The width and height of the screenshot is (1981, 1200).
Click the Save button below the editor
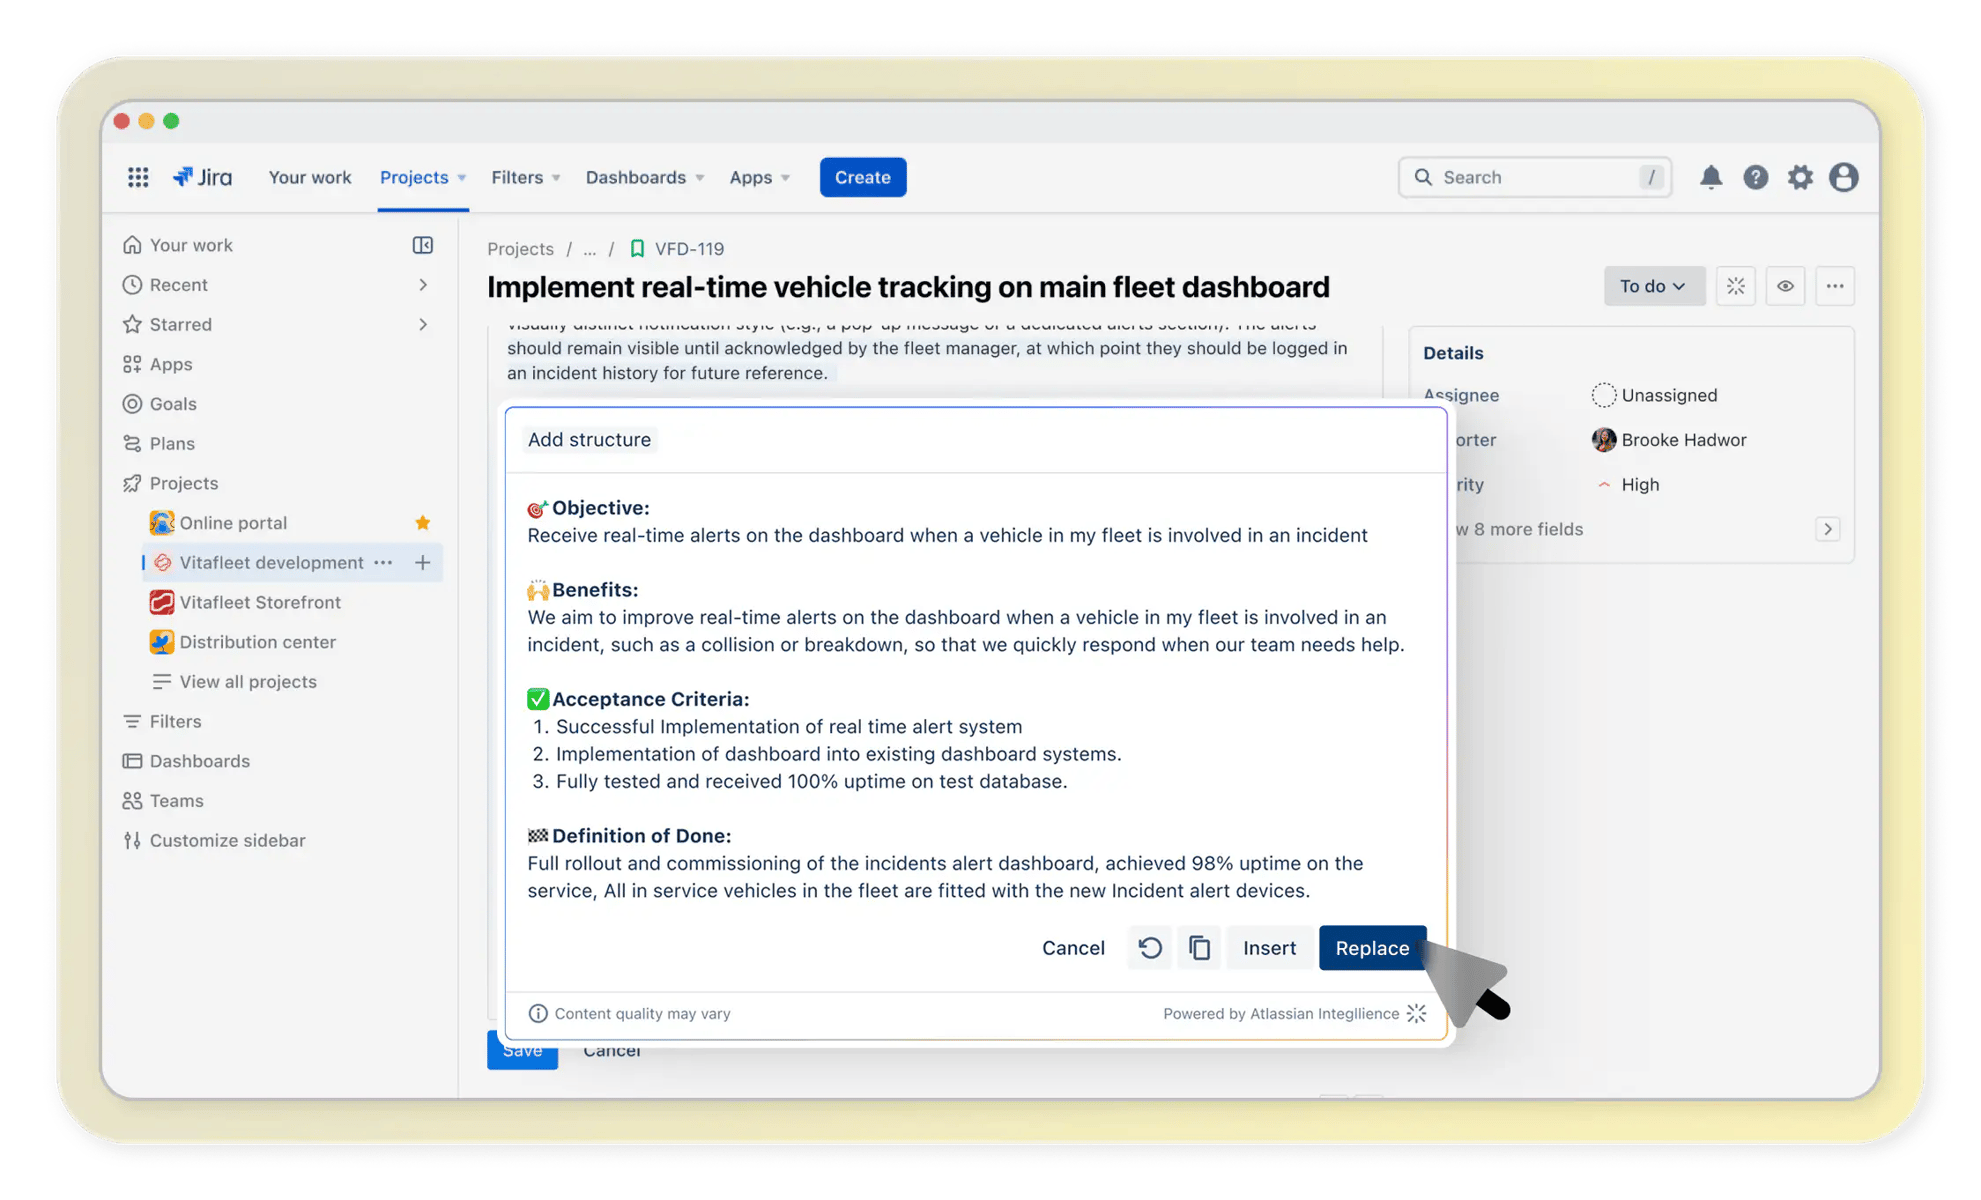[522, 1052]
